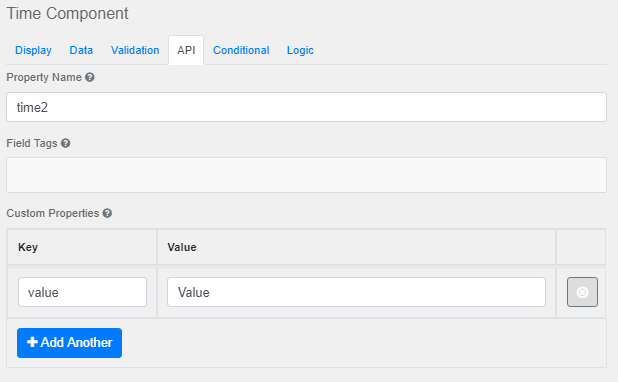Screen dimensions: 618x382
Task: Click Add Another button
Action: coord(69,343)
